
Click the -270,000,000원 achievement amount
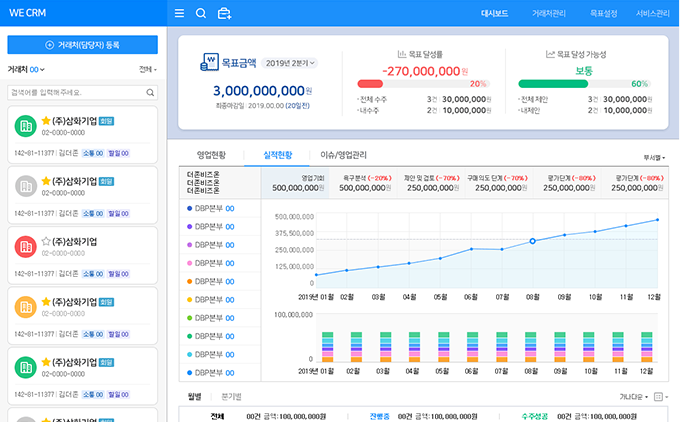(425, 71)
